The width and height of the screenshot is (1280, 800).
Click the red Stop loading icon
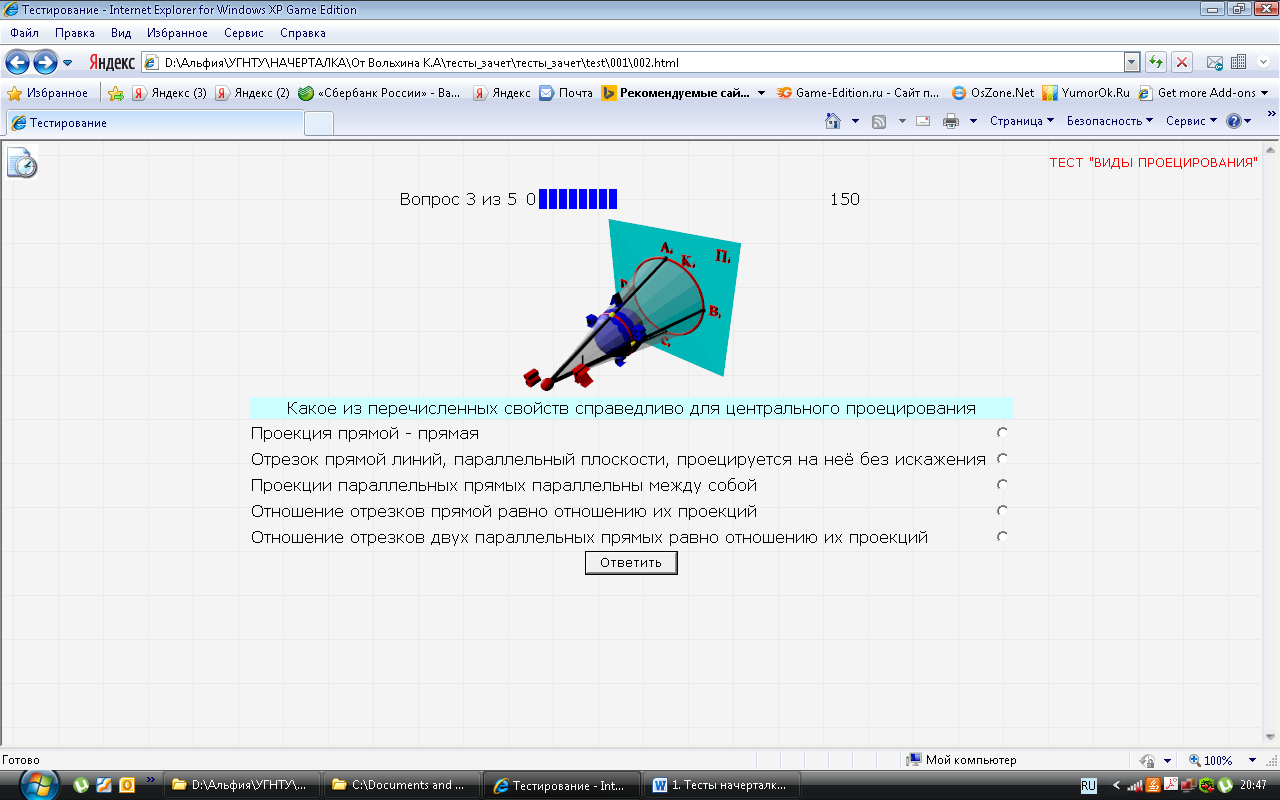pos(1182,62)
